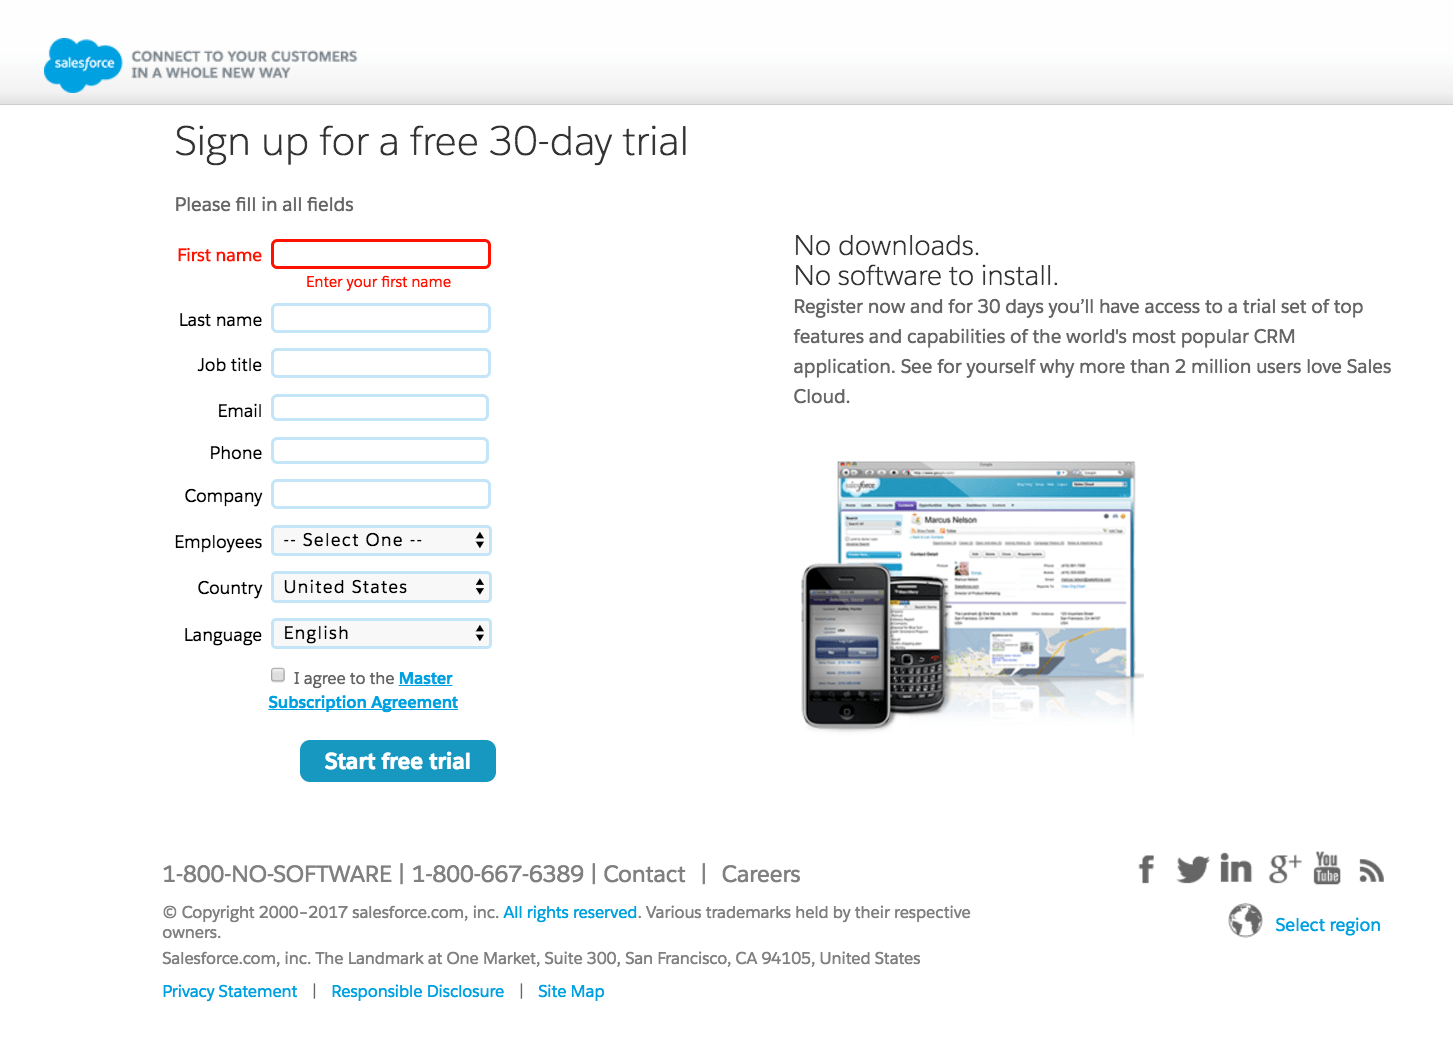This screenshot has height=1043, width=1453.
Task: Open the Google Plus icon
Action: pyautogui.click(x=1285, y=868)
